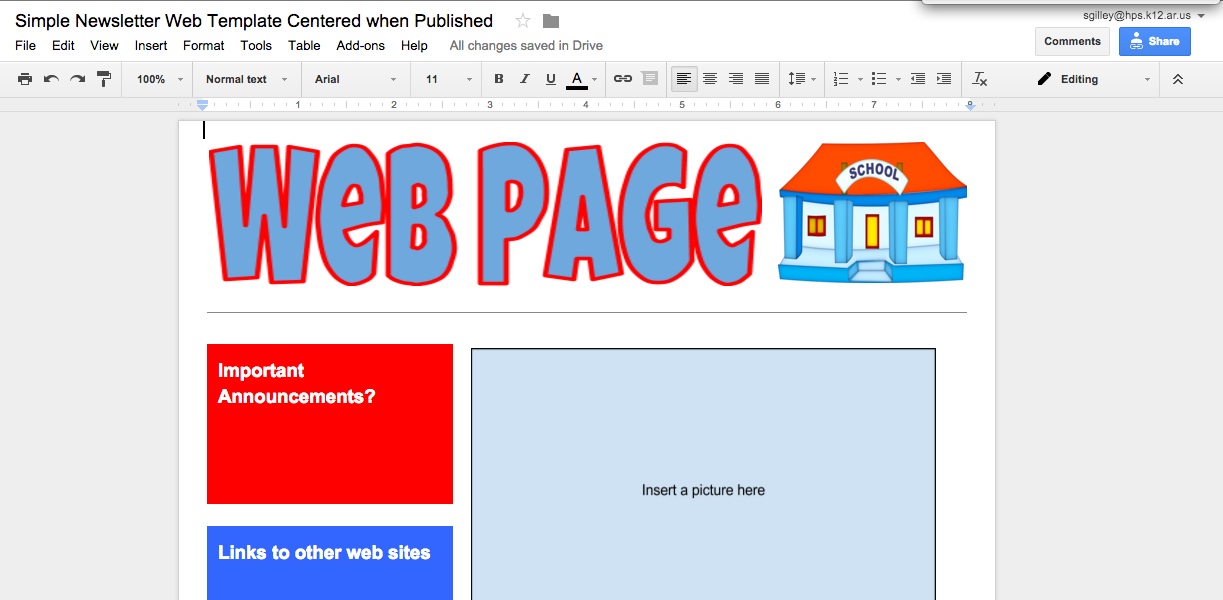Image resolution: width=1223 pixels, height=600 pixels.
Task: Open the File menu
Action: click(x=25, y=45)
